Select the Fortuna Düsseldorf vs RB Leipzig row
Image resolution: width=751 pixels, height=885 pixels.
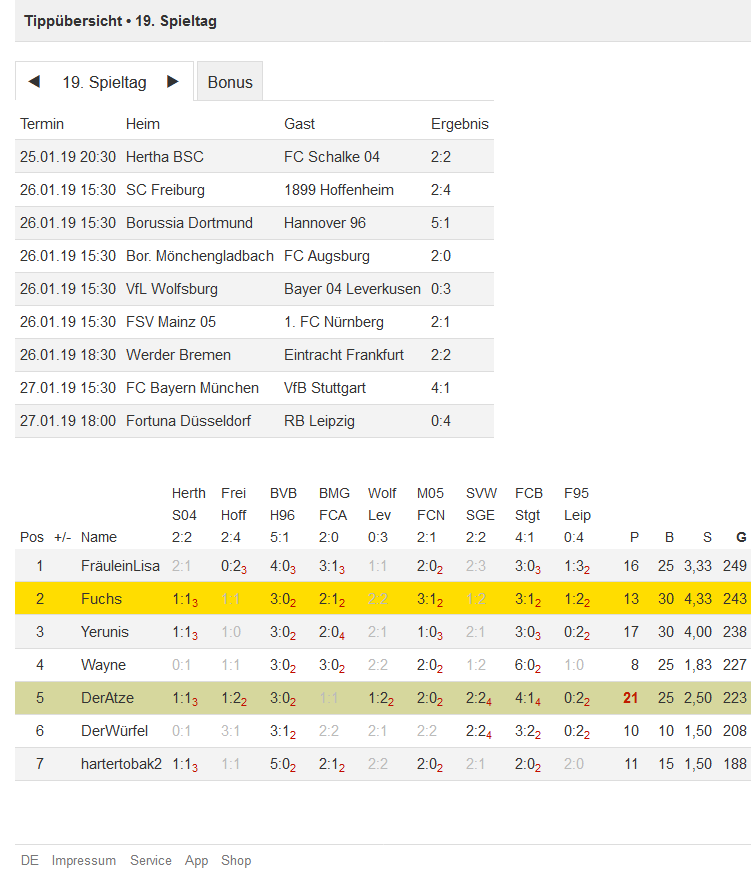point(254,421)
